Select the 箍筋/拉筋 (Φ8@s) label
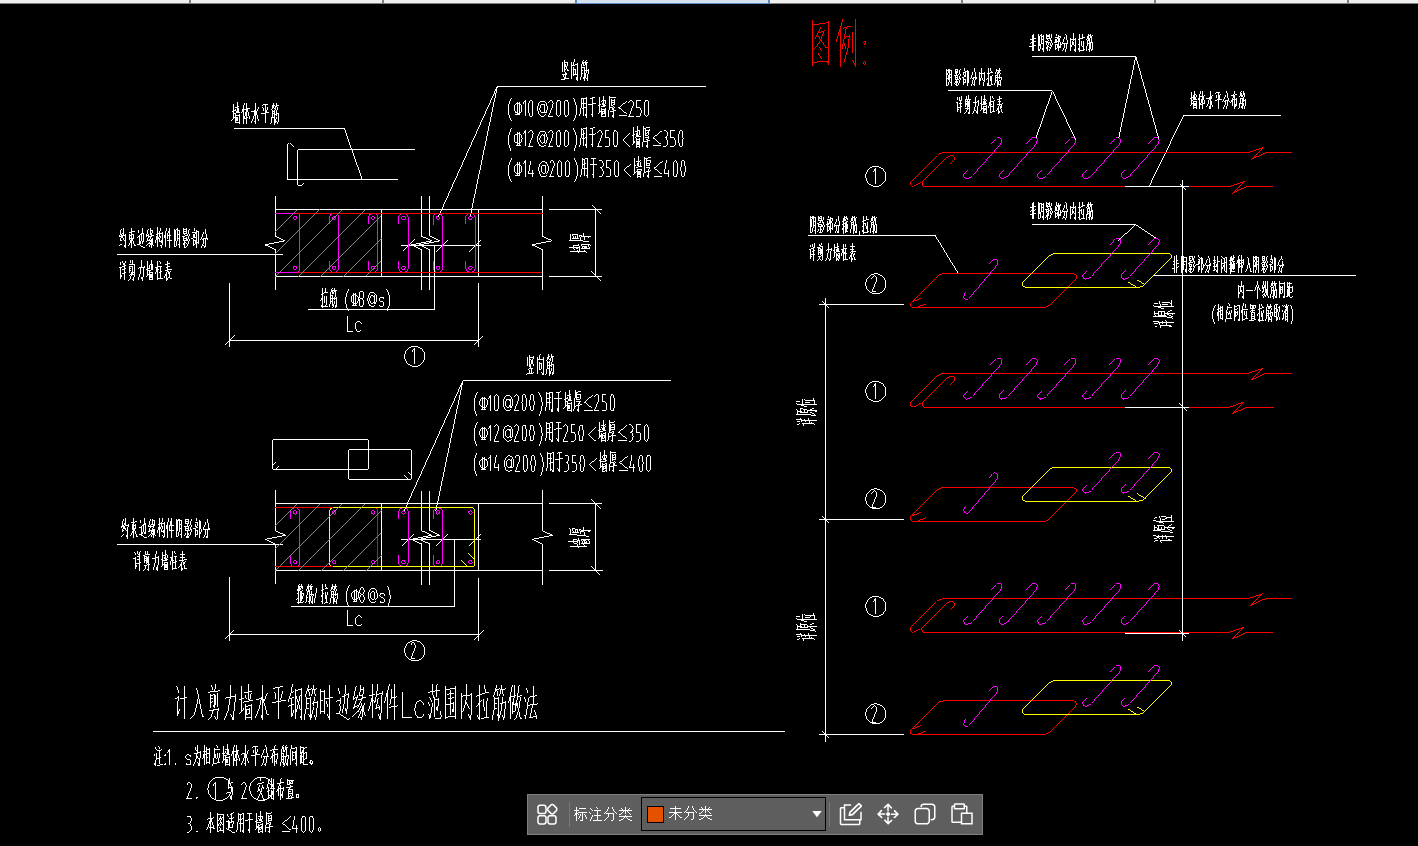 tap(343, 595)
